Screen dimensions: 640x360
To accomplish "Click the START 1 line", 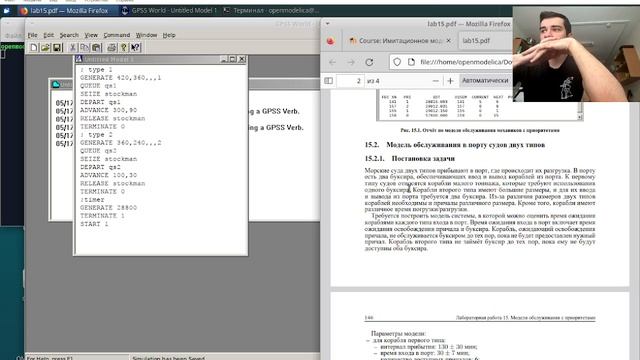I will point(94,224).
